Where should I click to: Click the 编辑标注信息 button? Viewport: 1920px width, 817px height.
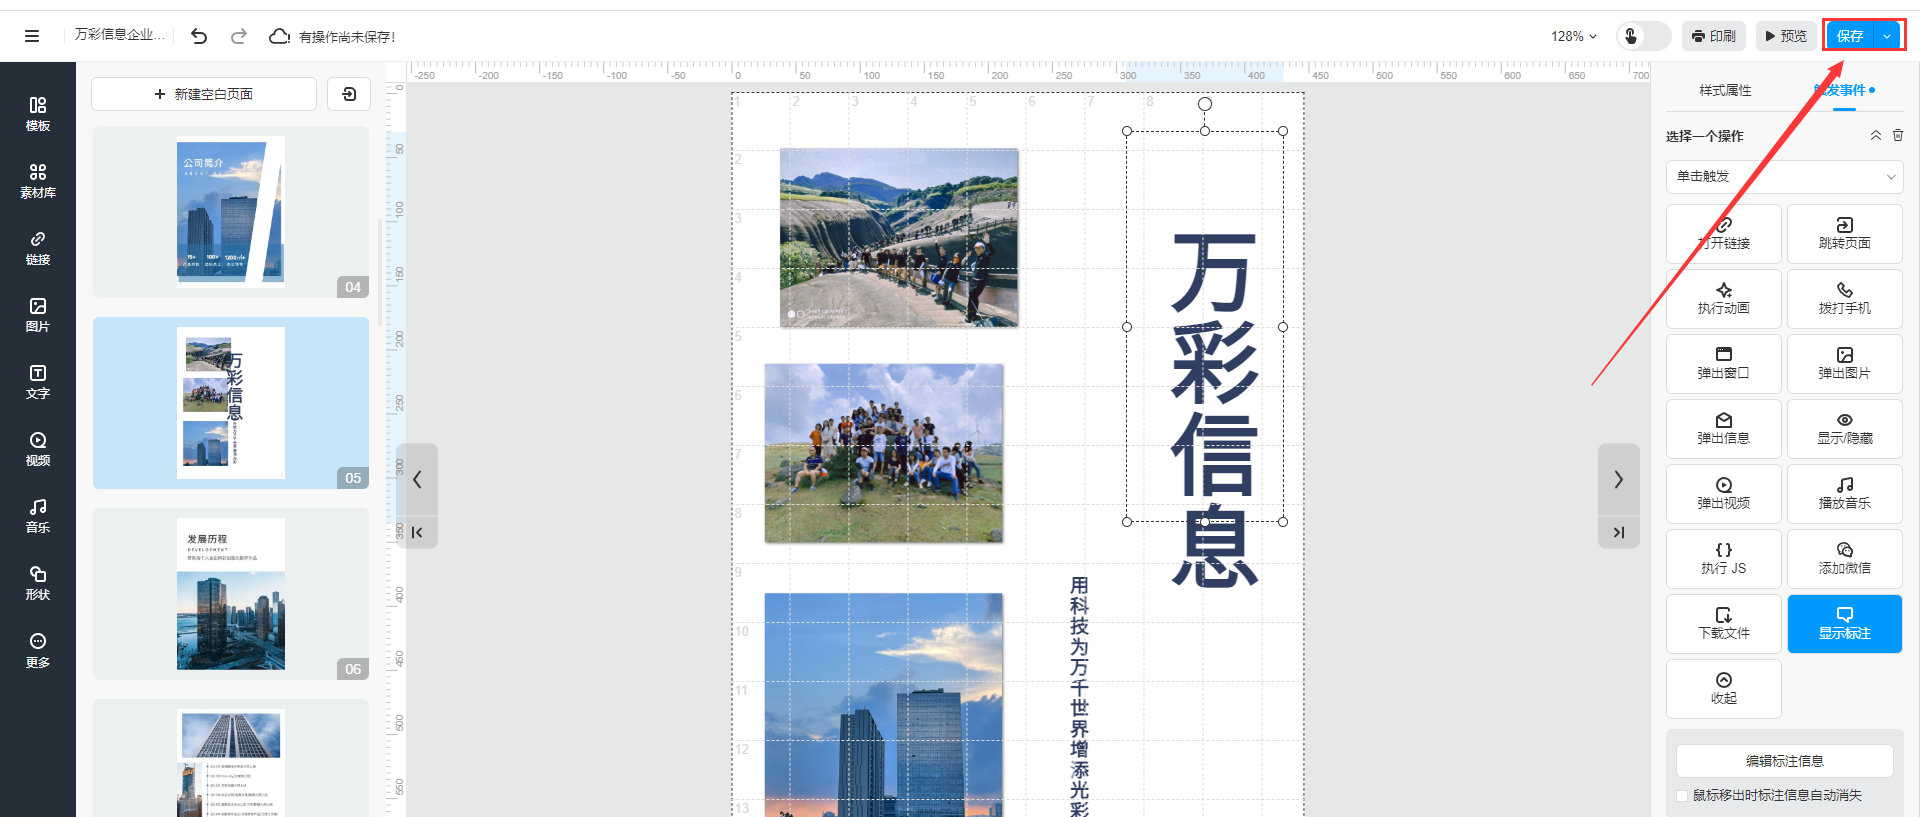pyautogui.click(x=1784, y=761)
